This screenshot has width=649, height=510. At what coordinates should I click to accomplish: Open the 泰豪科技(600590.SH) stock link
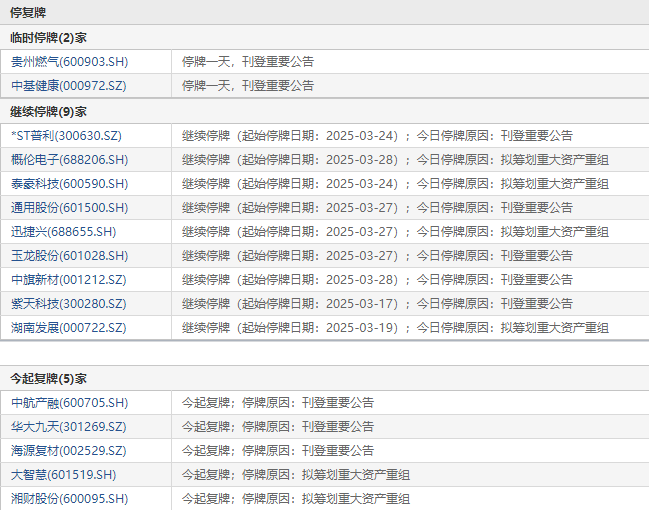click(70, 184)
